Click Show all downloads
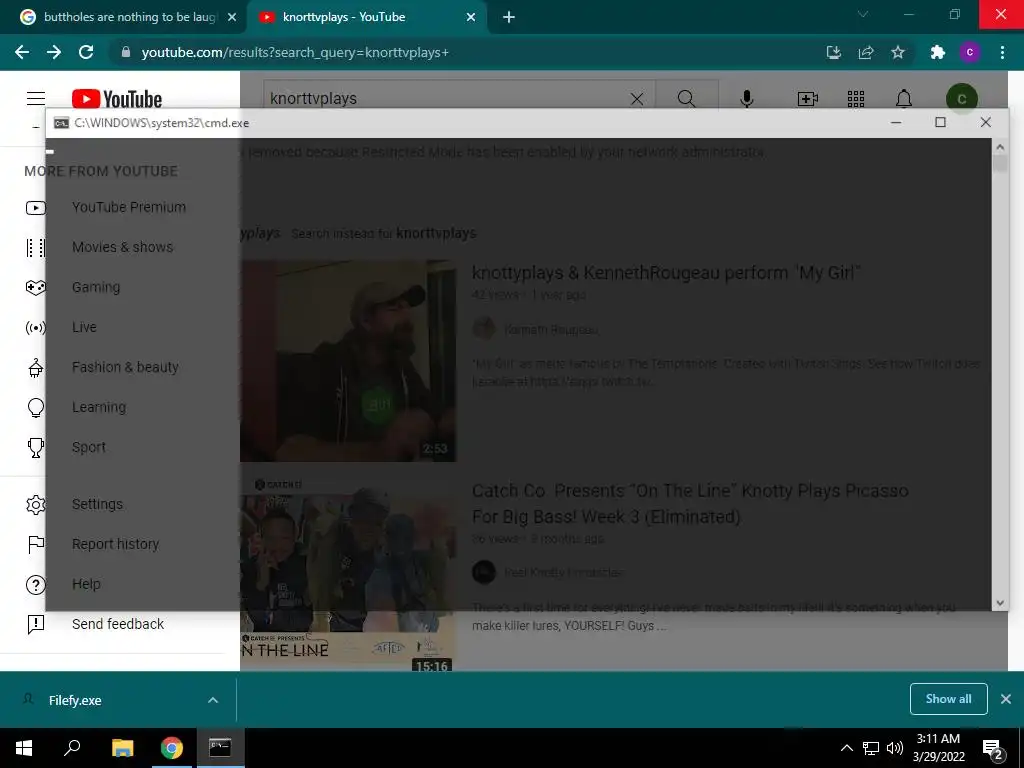1024x768 pixels. pyautogui.click(x=948, y=699)
